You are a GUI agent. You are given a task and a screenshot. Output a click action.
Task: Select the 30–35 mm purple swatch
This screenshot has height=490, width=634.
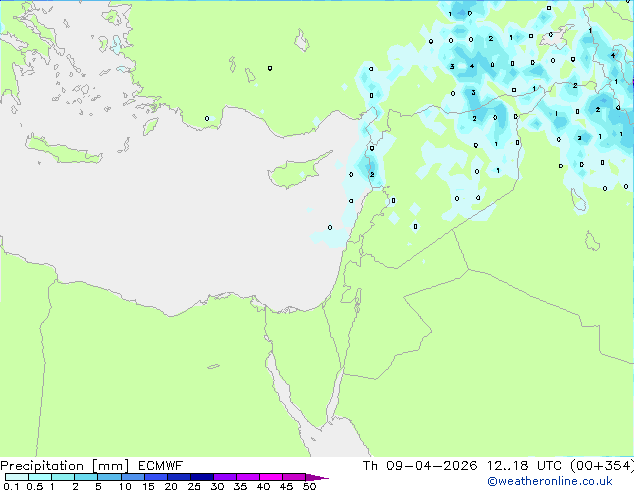point(225,477)
